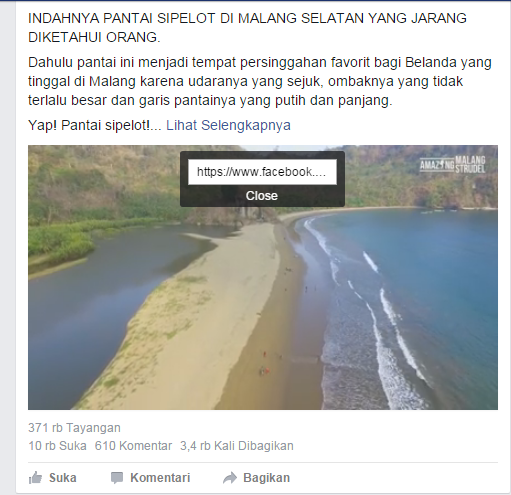Click the Komentari speech bubble icon
The height and width of the screenshot is (495, 511).
[x=117, y=478]
